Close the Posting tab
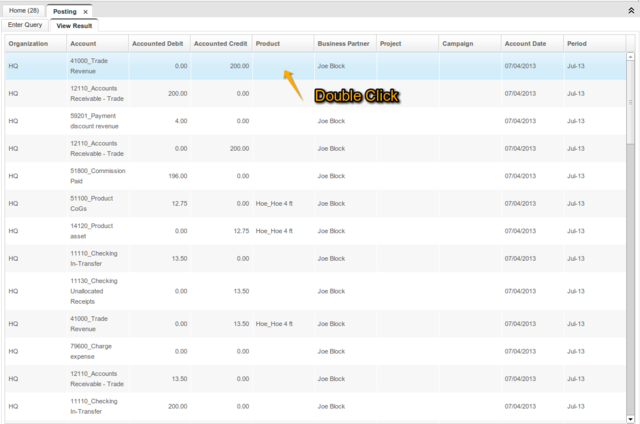640x424 pixels. pyautogui.click(x=85, y=11)
